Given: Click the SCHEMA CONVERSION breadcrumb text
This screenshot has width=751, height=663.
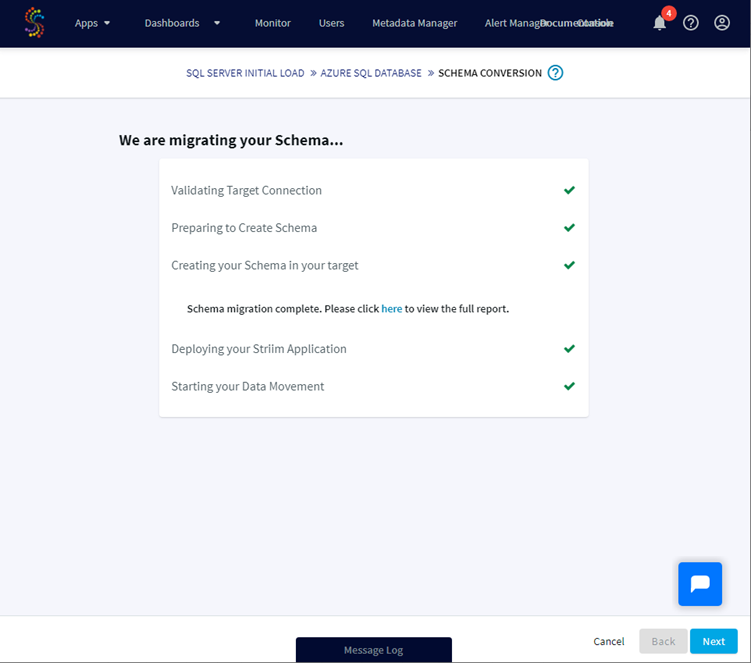Looking at the screenshot, I should (490, 73).
